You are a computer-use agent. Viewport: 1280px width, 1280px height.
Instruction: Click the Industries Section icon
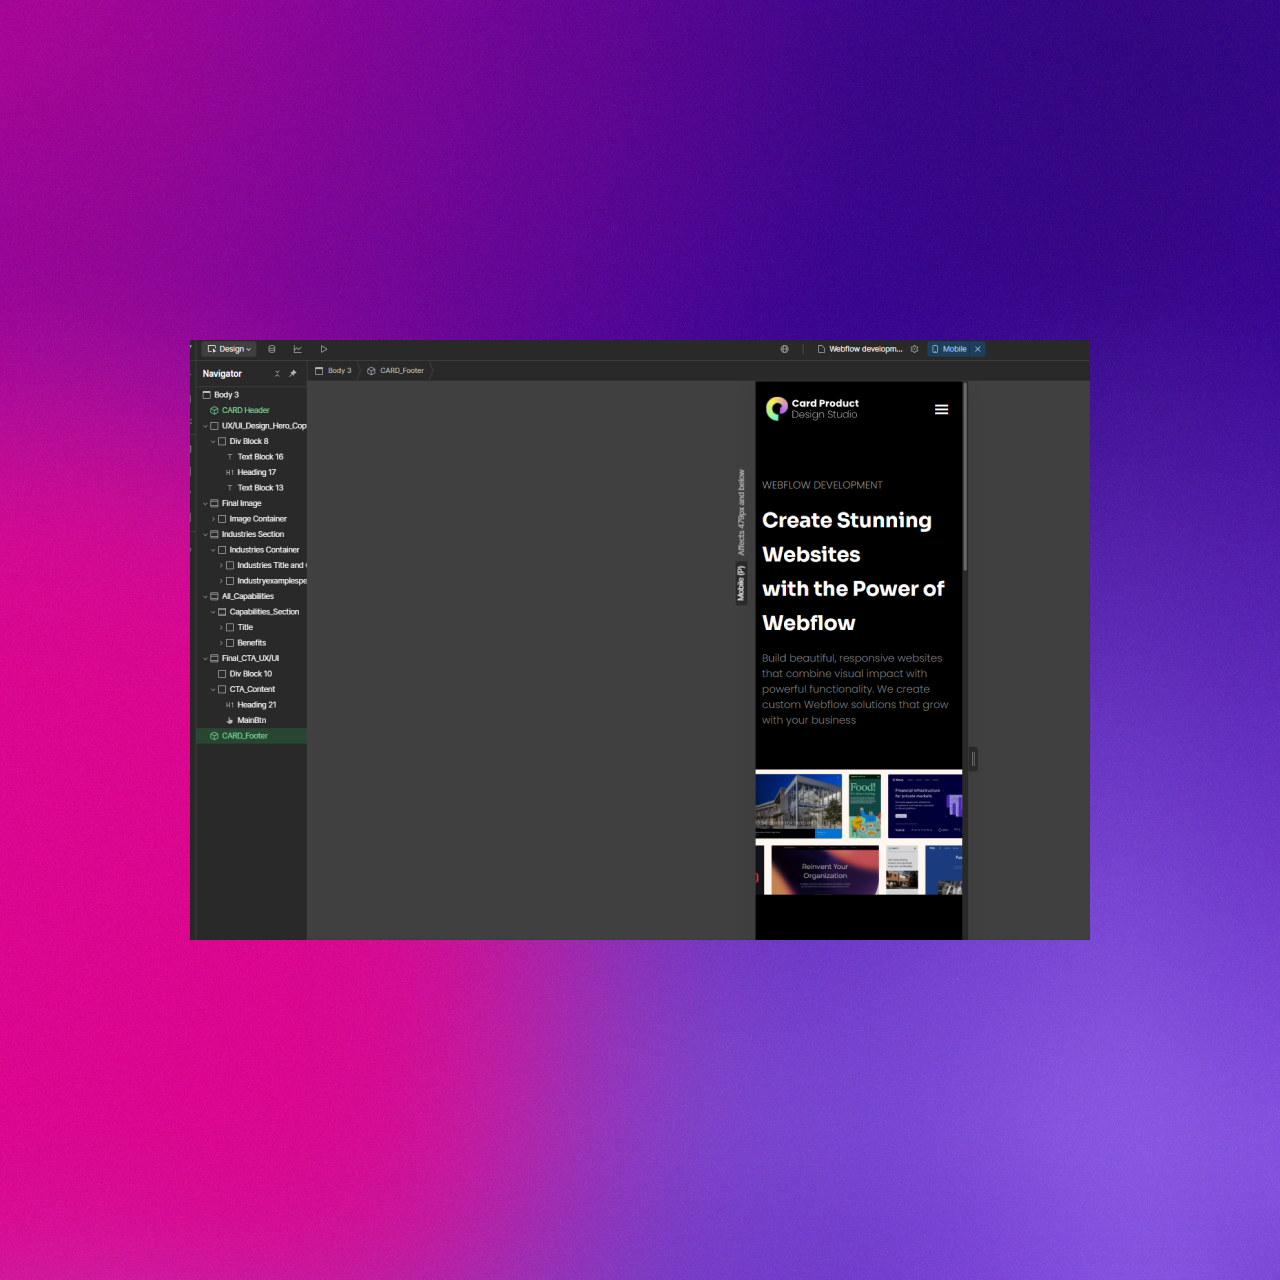point(214,534)
